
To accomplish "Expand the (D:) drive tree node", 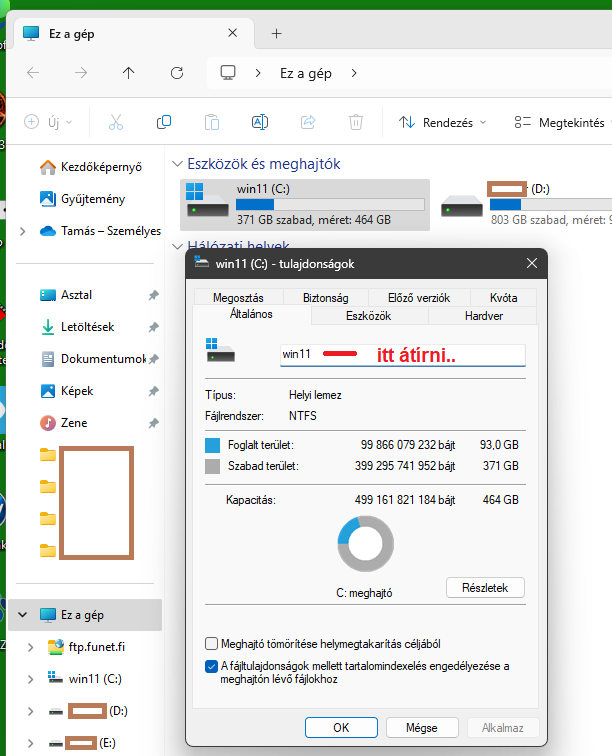I will 30,711.
